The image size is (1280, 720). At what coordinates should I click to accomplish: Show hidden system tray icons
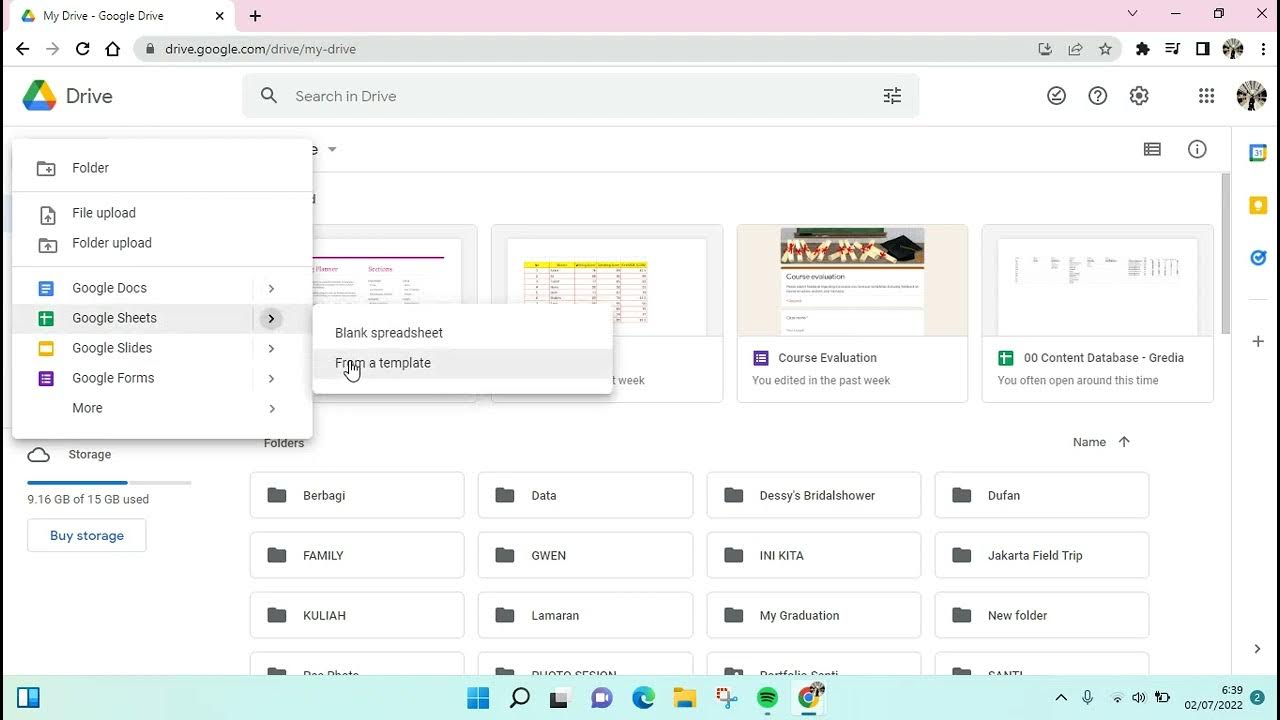click(1061, 698)
